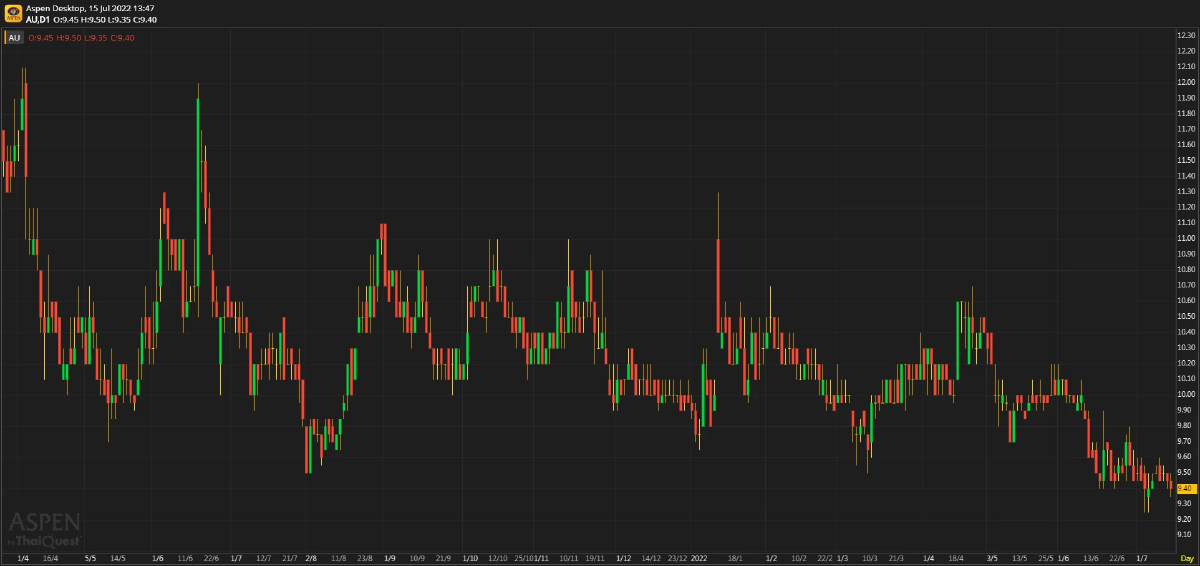1200x566 pixels.
Task: Click the '3/5' date axis label
Action: coord(992,557)
